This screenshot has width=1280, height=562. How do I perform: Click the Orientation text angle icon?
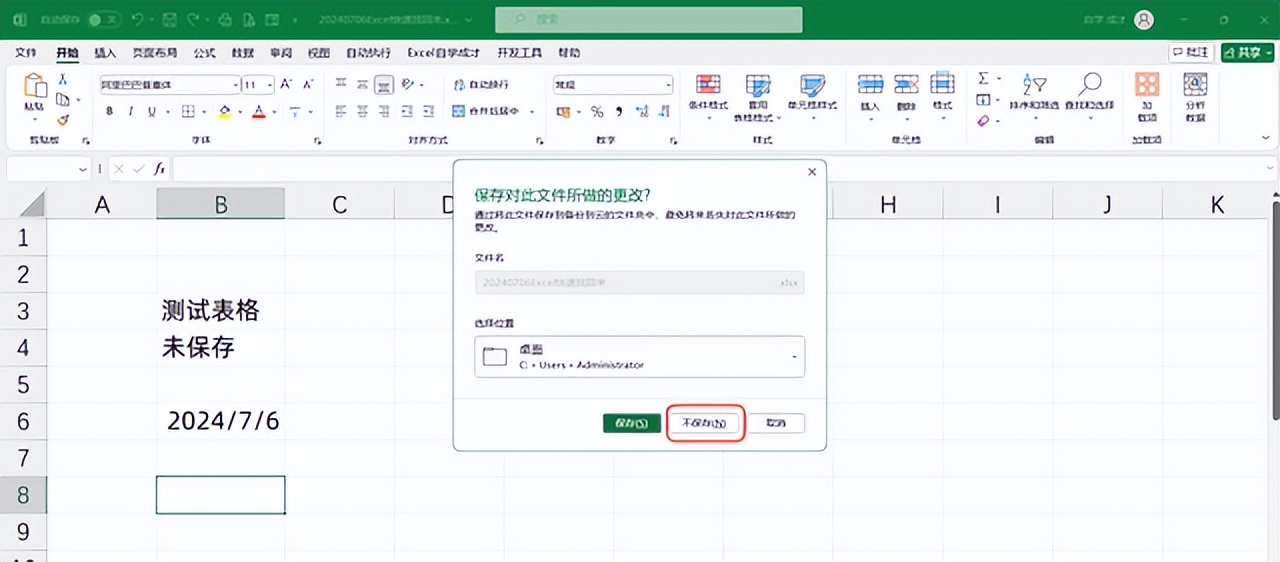tap(408, 85)
